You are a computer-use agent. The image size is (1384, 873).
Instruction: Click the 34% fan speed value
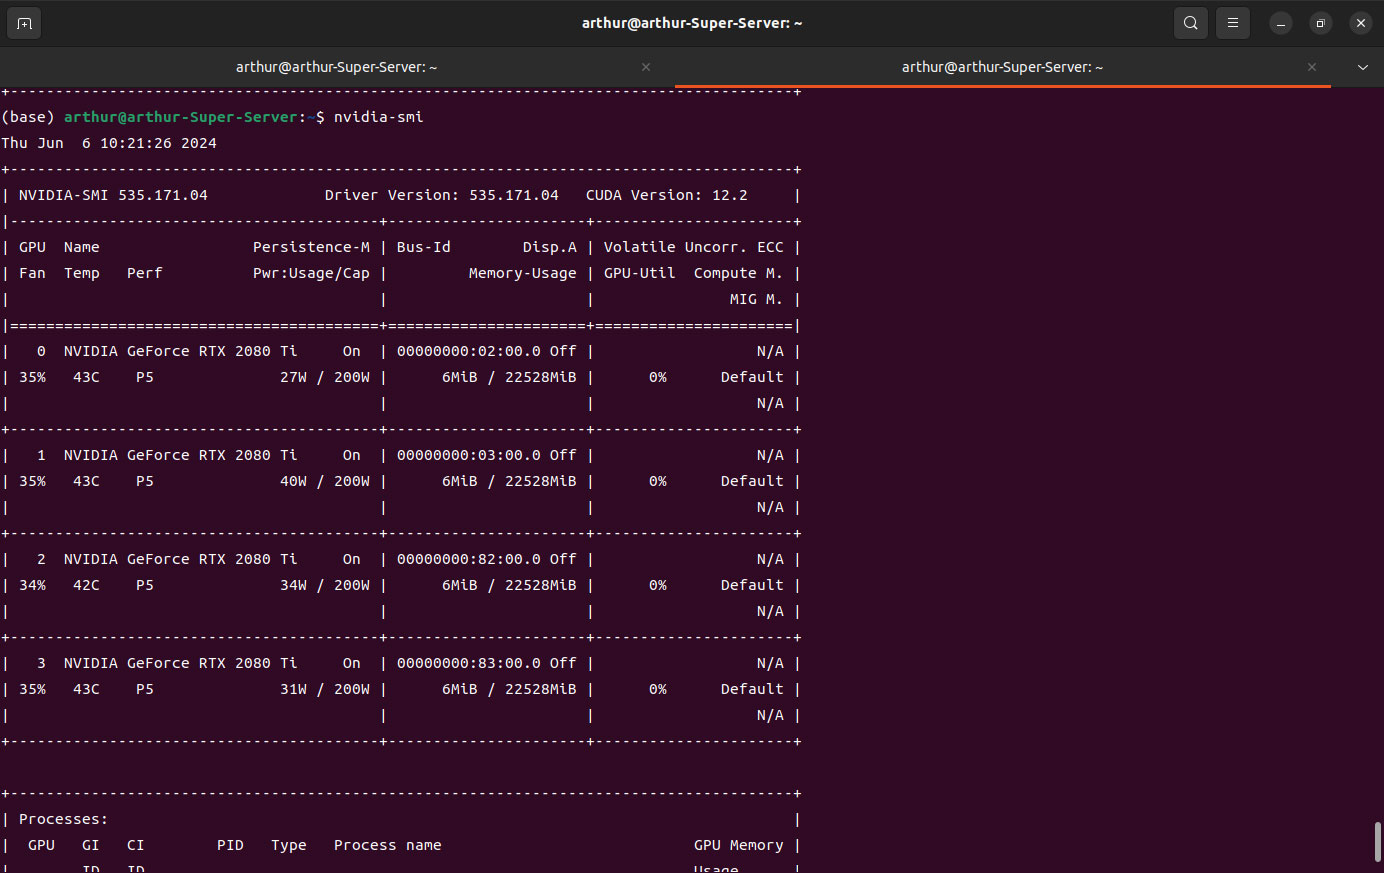click(x=32, y=585)
